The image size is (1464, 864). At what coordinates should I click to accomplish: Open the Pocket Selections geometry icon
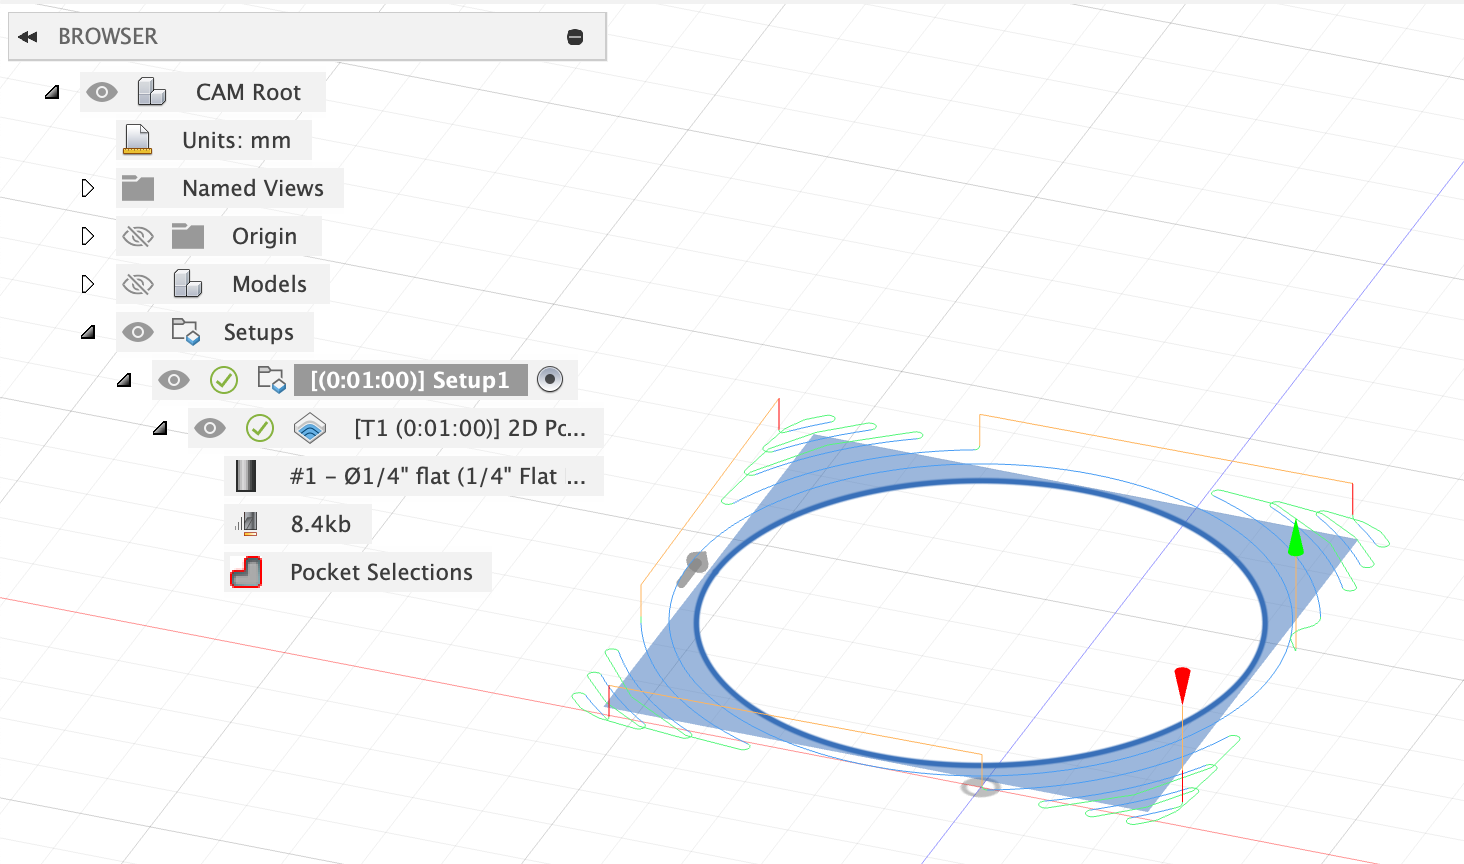(246, 571)
